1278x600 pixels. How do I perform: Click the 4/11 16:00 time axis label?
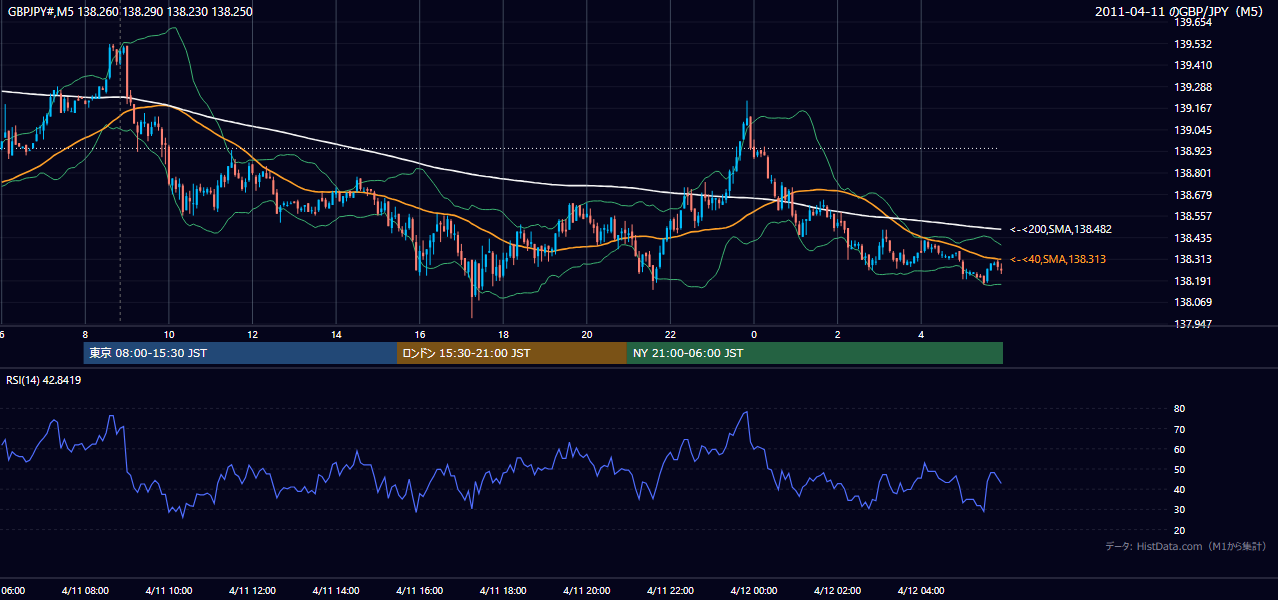[419, 590]
